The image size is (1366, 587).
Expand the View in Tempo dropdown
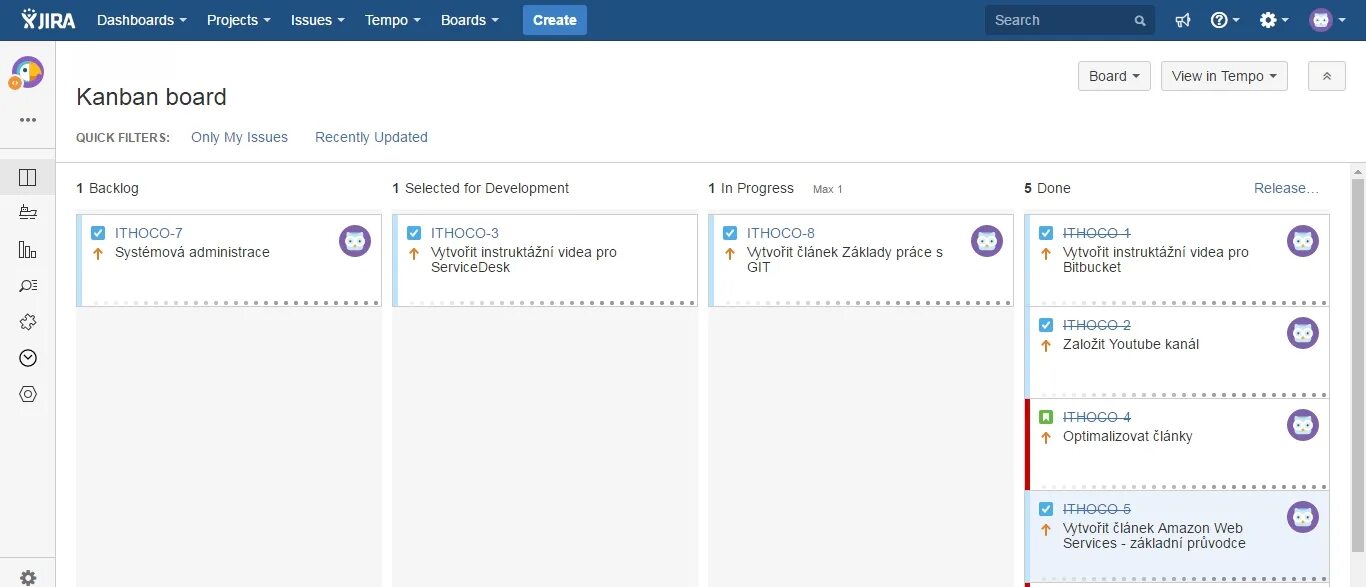click(1224, 76)
